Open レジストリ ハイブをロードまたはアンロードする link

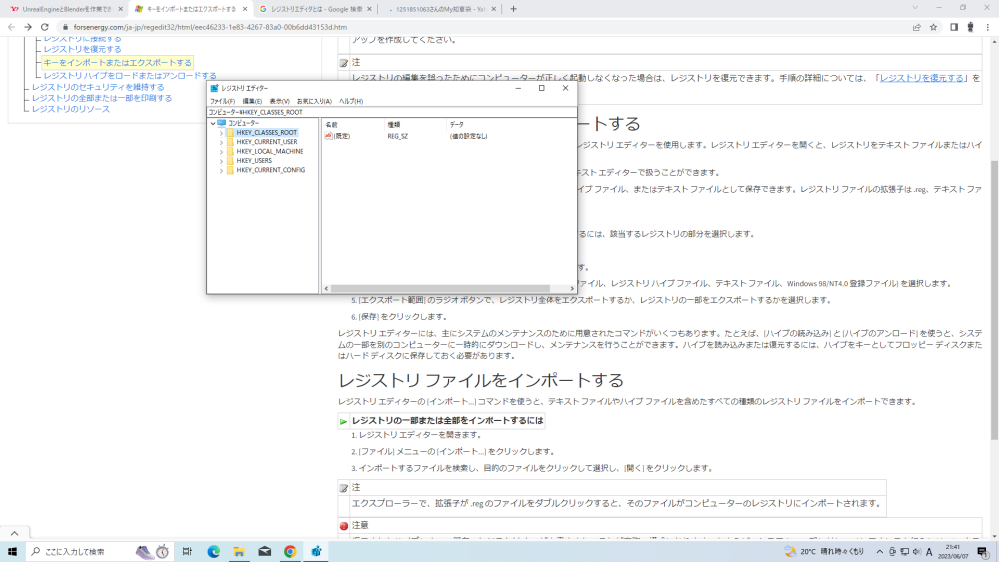click(130, 76)
